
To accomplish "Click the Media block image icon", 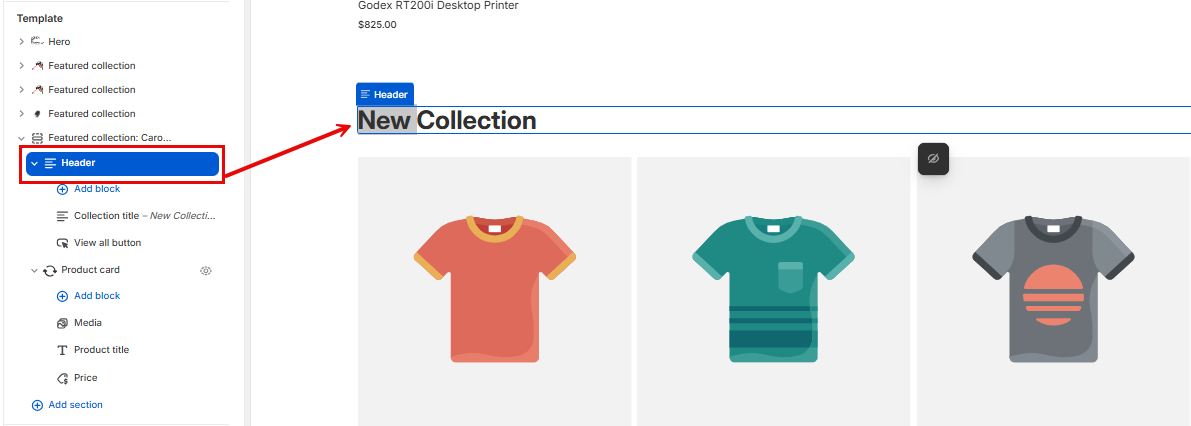I will coord(63,323).
